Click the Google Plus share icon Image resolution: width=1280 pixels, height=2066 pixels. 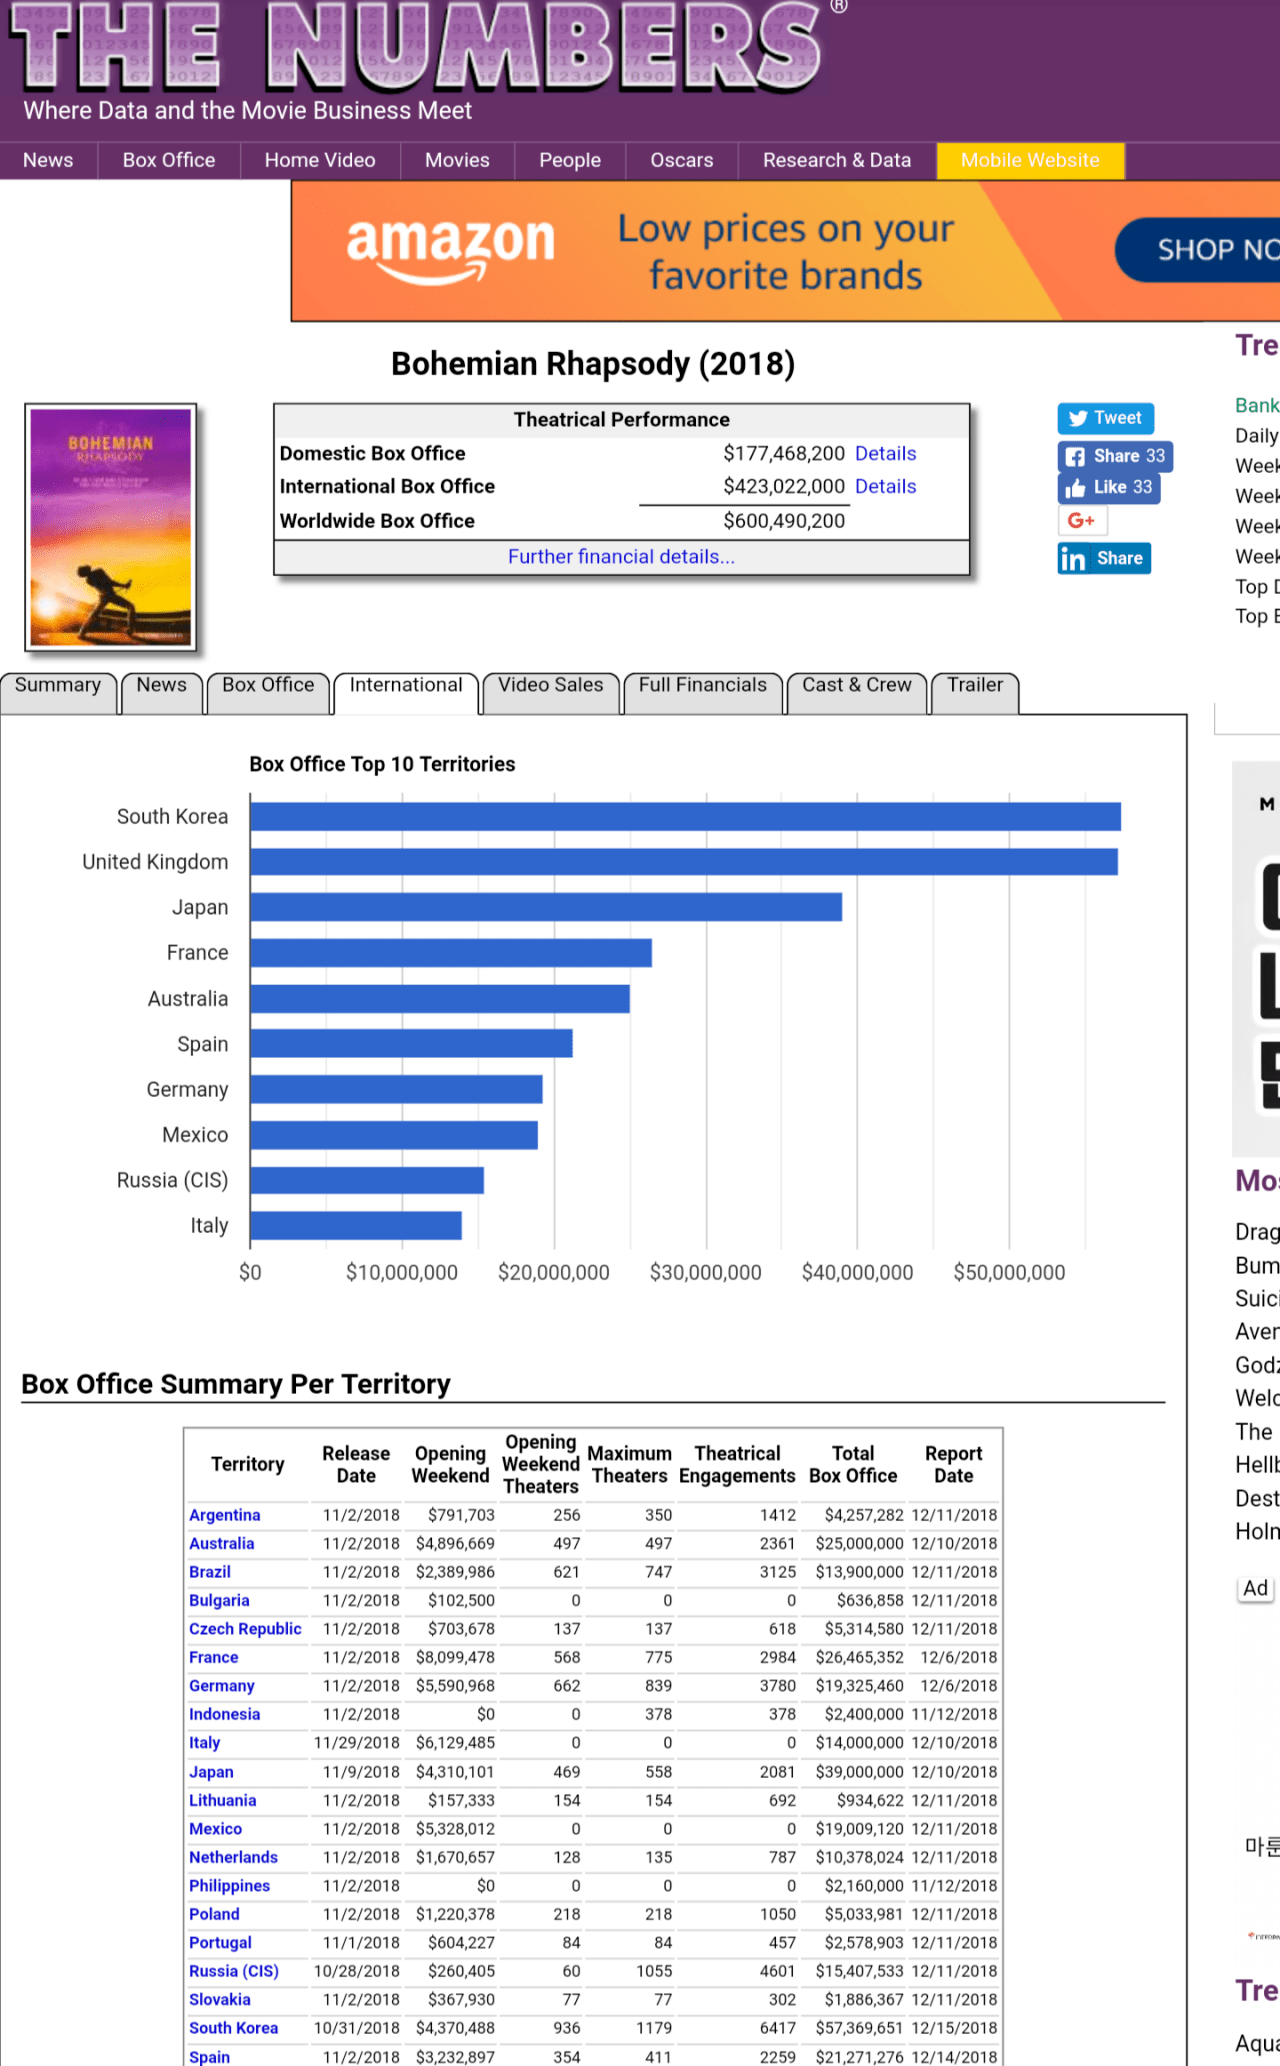pyautogui.click(x=1081, y=520)
